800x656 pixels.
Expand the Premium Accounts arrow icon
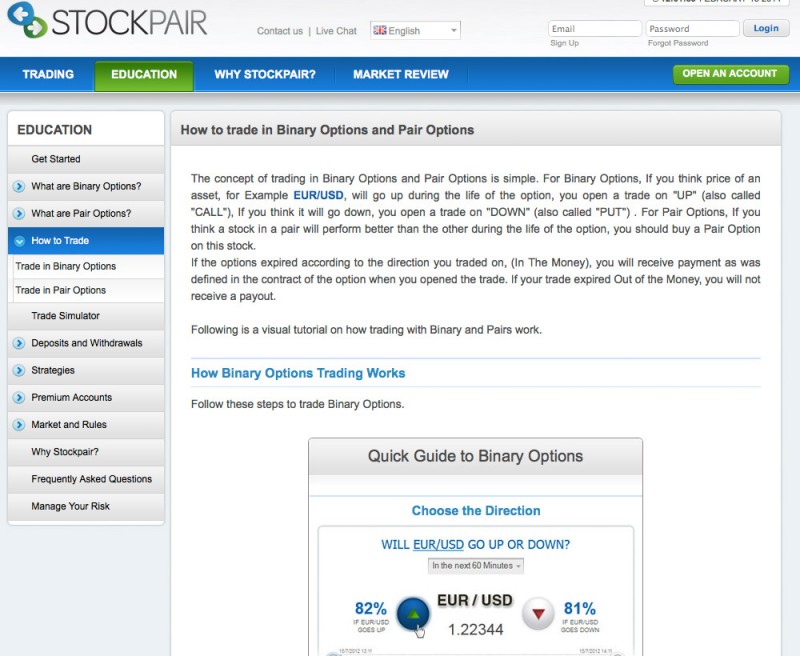pyautogui.click(x=19, y=397)
